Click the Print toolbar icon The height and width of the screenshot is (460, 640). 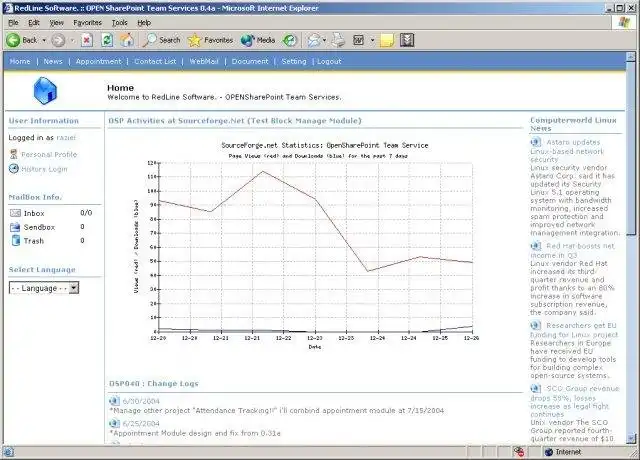coord(338,40)
